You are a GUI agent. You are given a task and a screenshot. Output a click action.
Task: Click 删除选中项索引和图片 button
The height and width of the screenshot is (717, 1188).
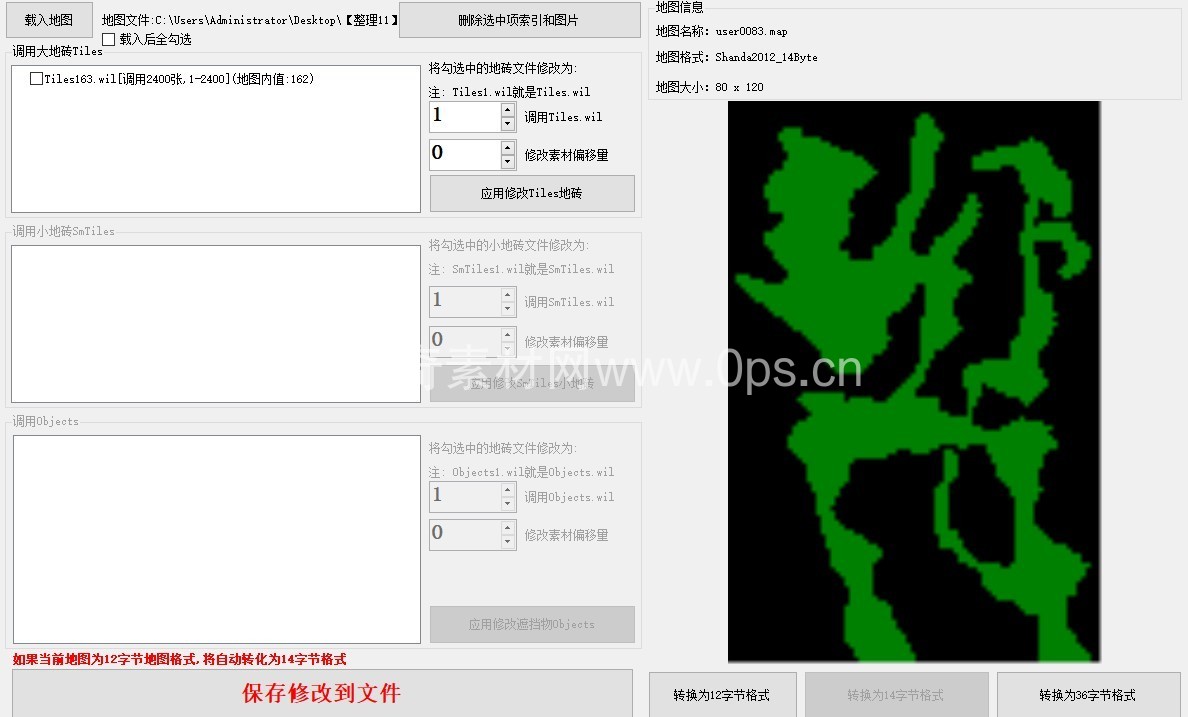tap(518, 20)
